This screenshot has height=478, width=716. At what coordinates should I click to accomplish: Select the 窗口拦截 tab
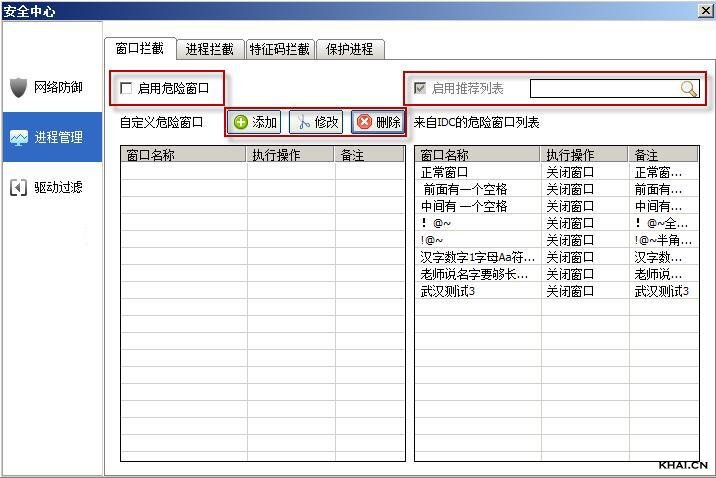(140, 48)
